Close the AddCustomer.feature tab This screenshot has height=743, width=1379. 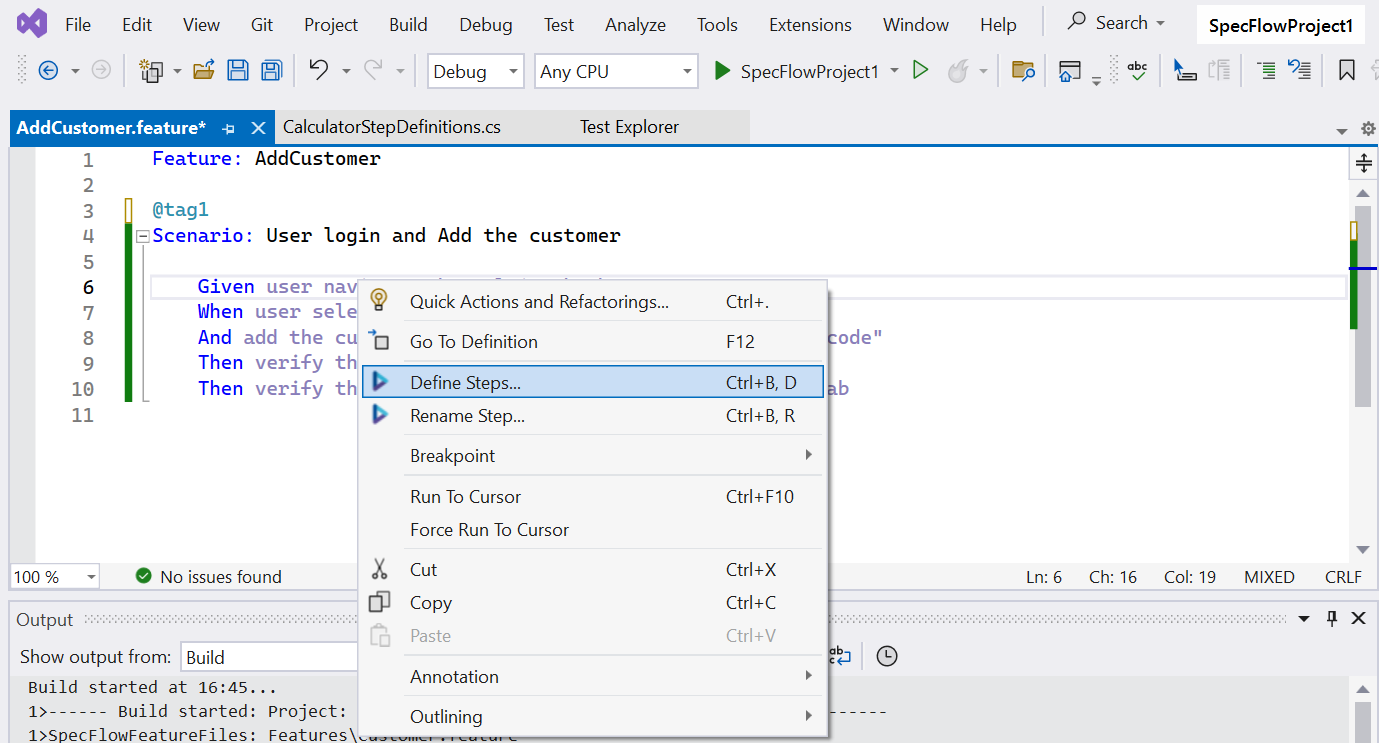point(258,128)
